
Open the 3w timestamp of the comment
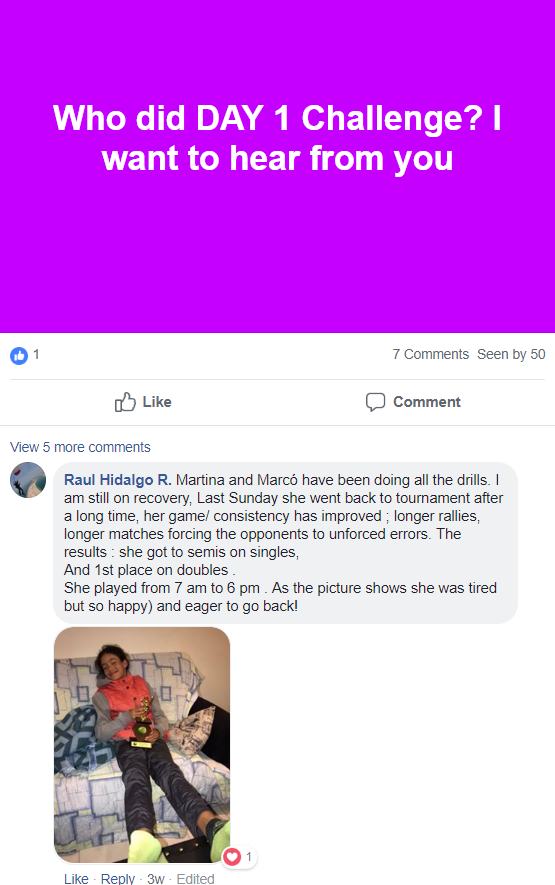pyautogui.click(x=156, y=878)
